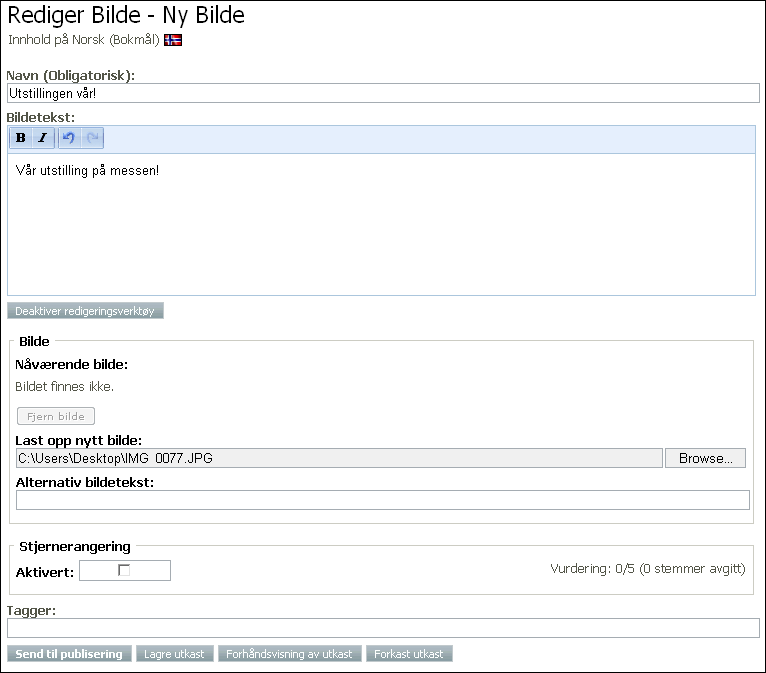Click the Alternativ bildetekst input field
766x673 pixels.
pos(383,500)
